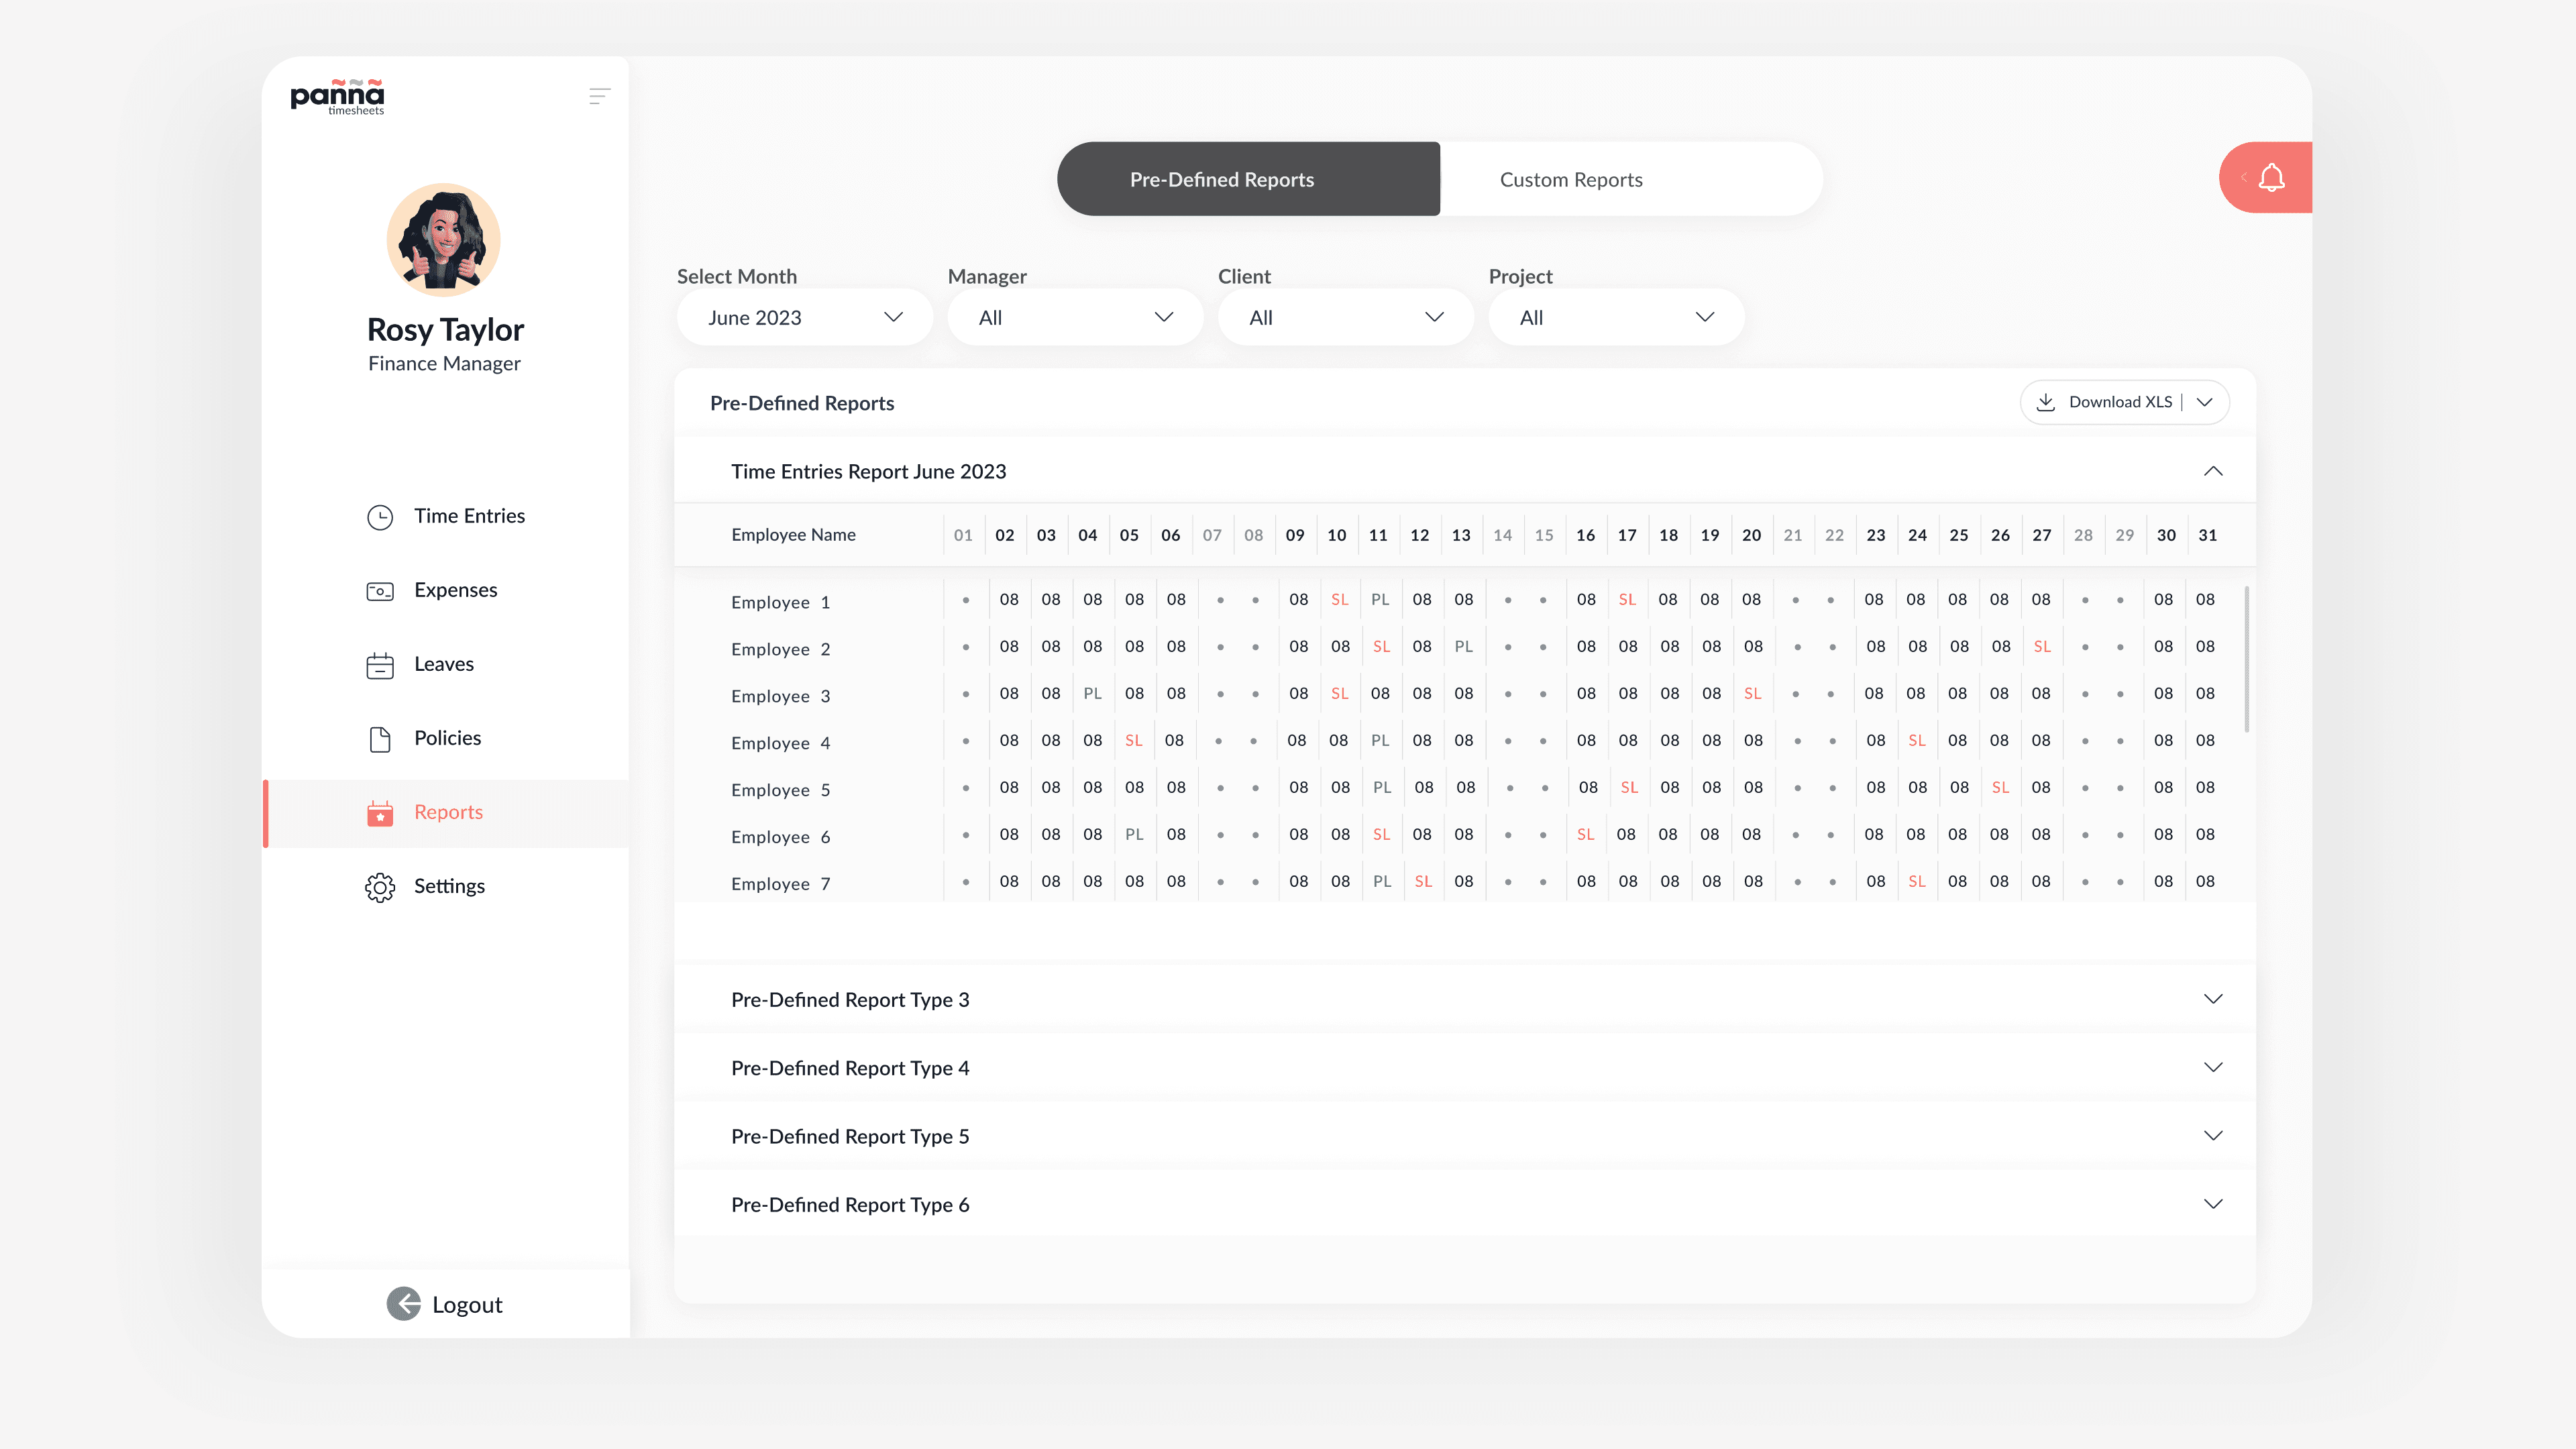Expand Pre-Defined Report Type 5
Viewport: 2576px width, 1449px height.
coord(2213,1136)
